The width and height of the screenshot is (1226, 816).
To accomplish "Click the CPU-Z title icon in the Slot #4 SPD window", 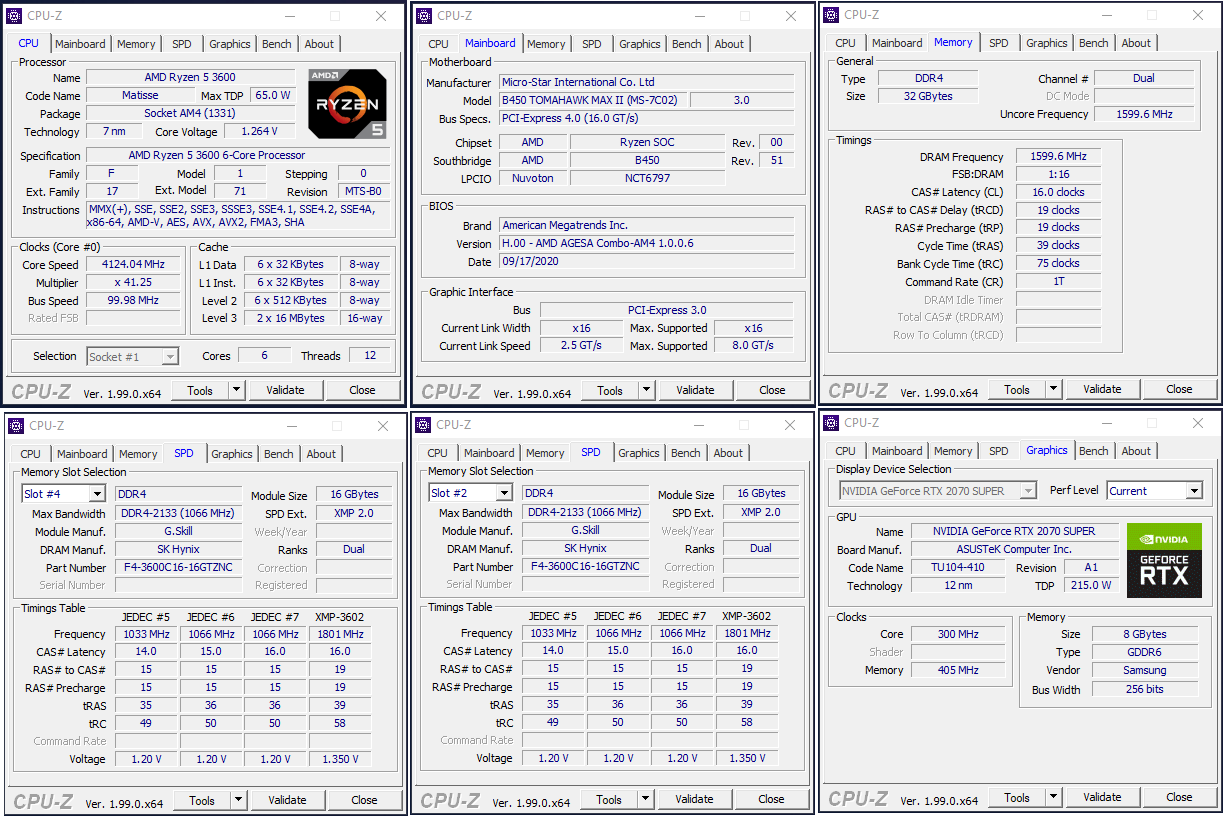I will 15,426.
